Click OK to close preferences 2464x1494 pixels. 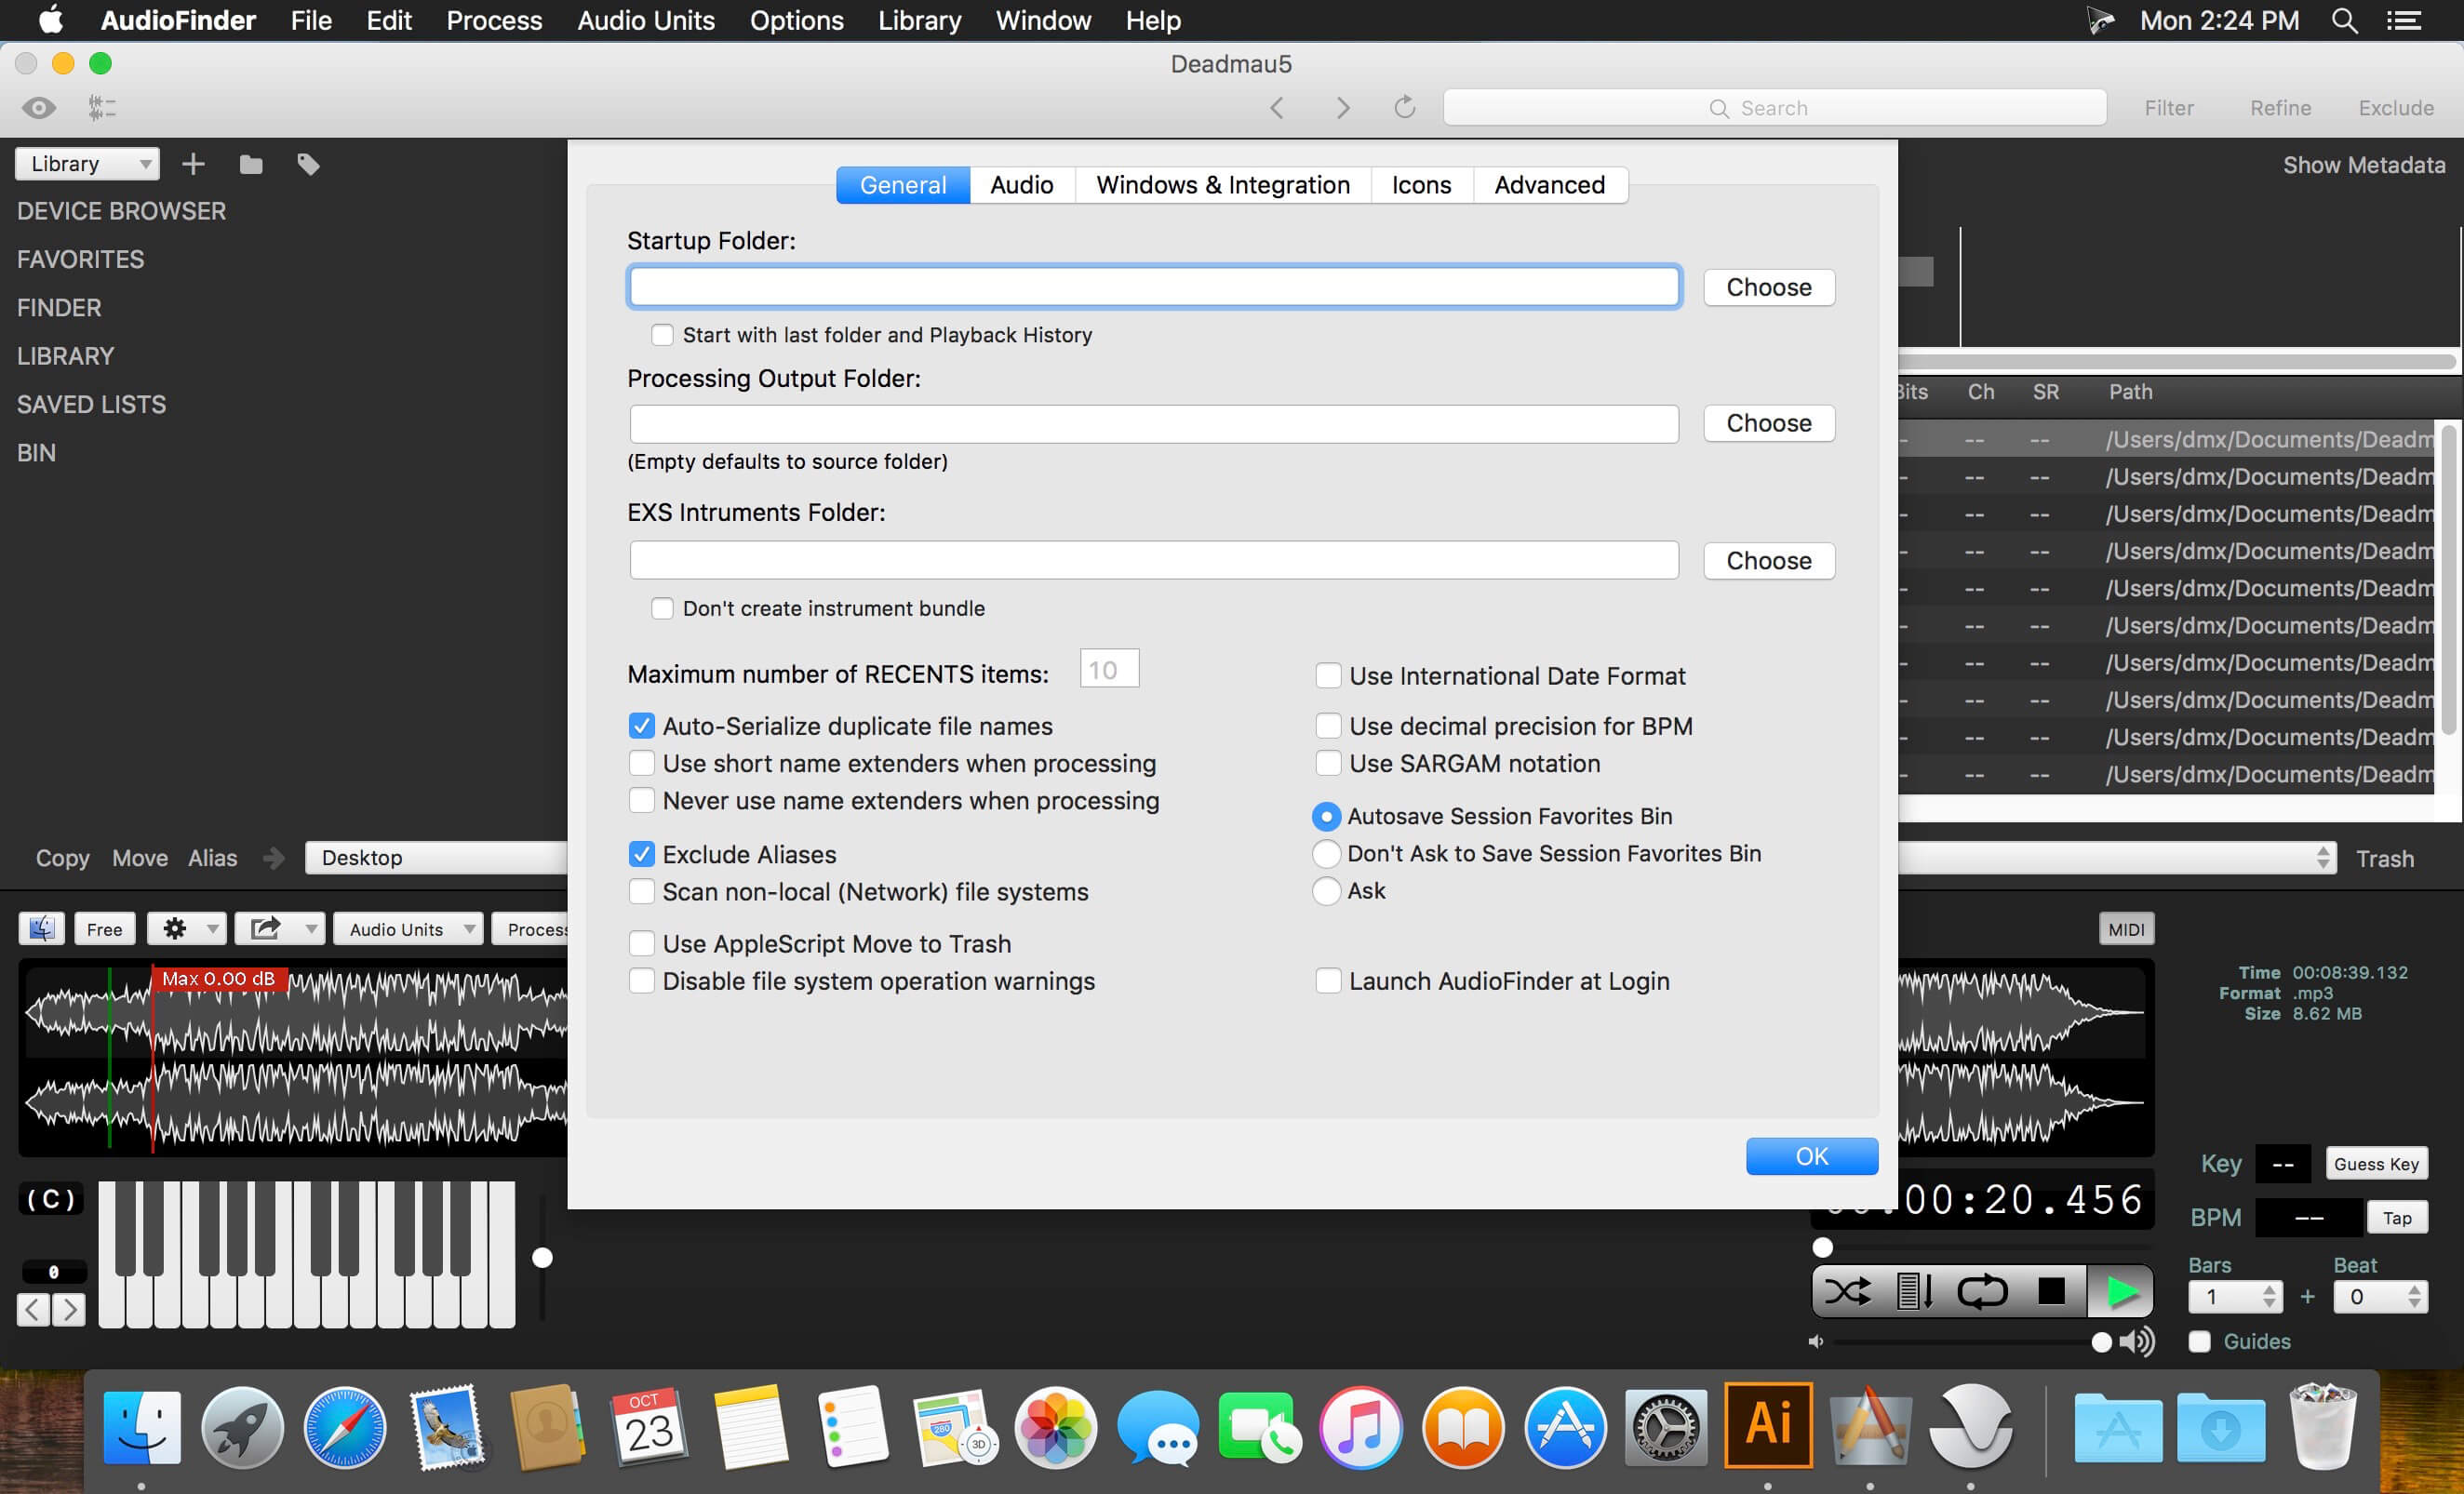1811,1156
